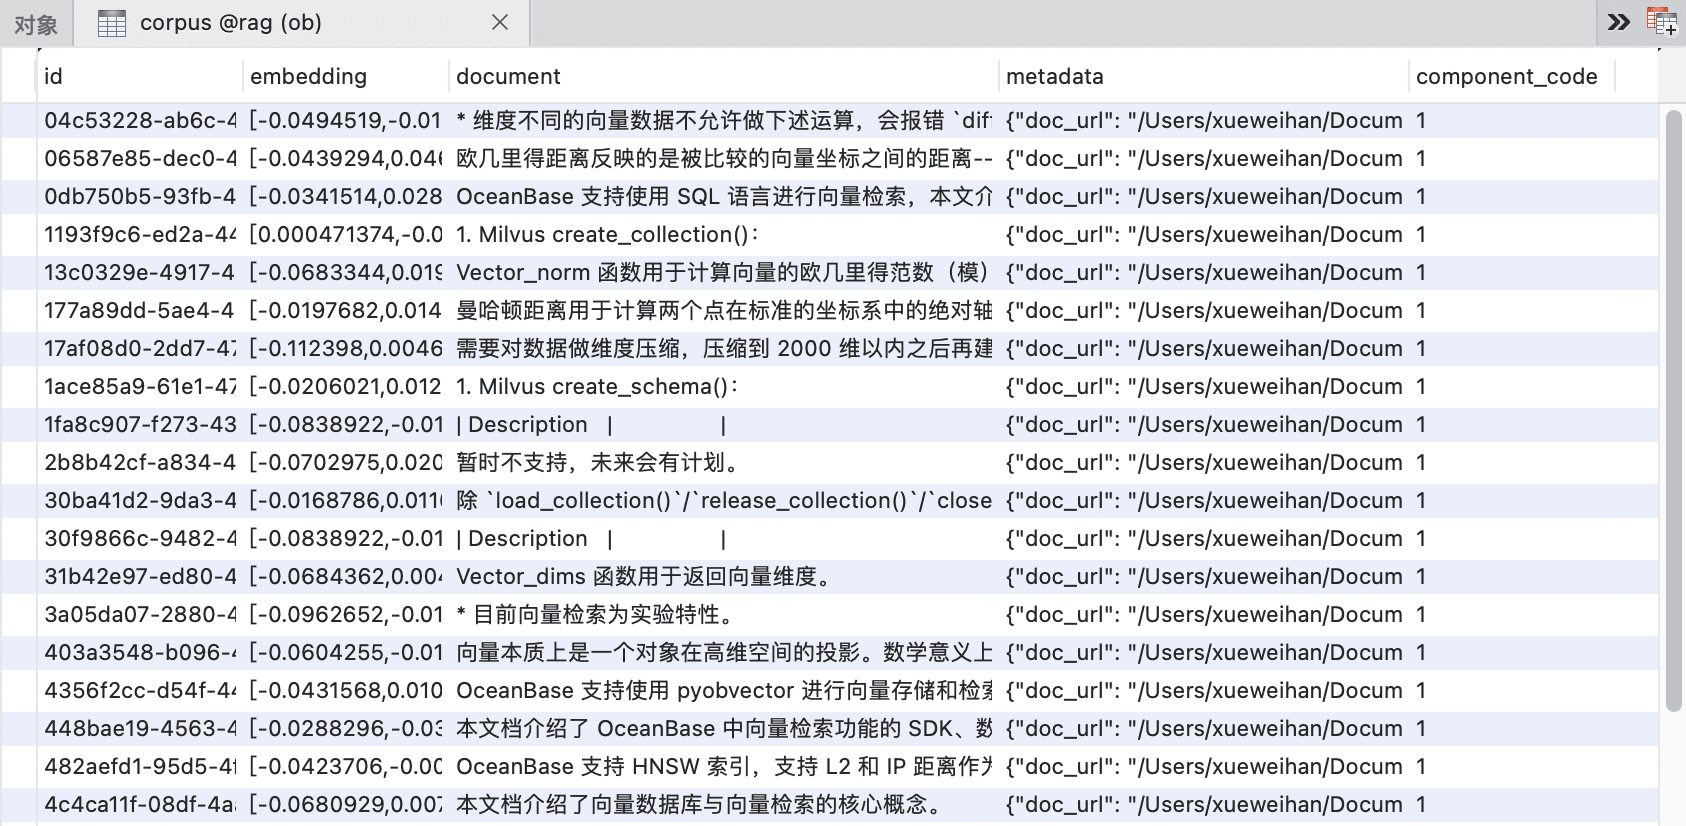
Task: Click document cell '* 目前向量检索为实验特性。'
Action: pos(724,614)
